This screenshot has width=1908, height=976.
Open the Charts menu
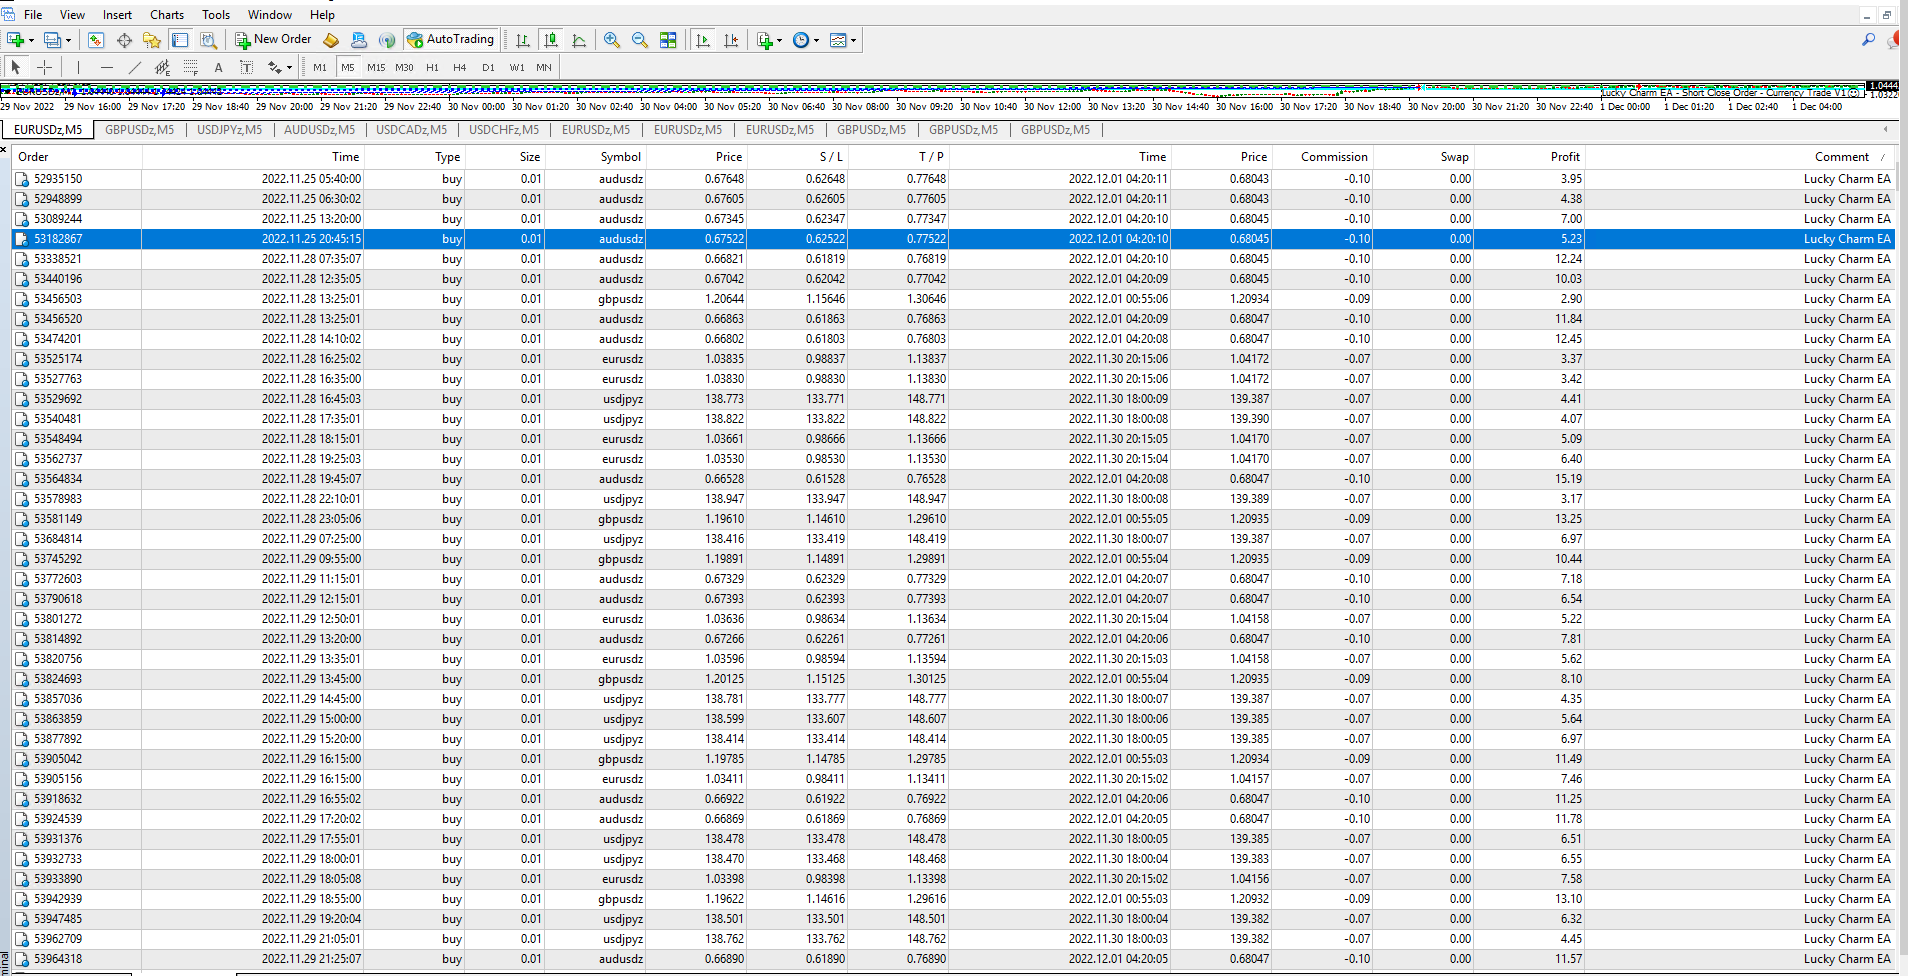[166, 15]
